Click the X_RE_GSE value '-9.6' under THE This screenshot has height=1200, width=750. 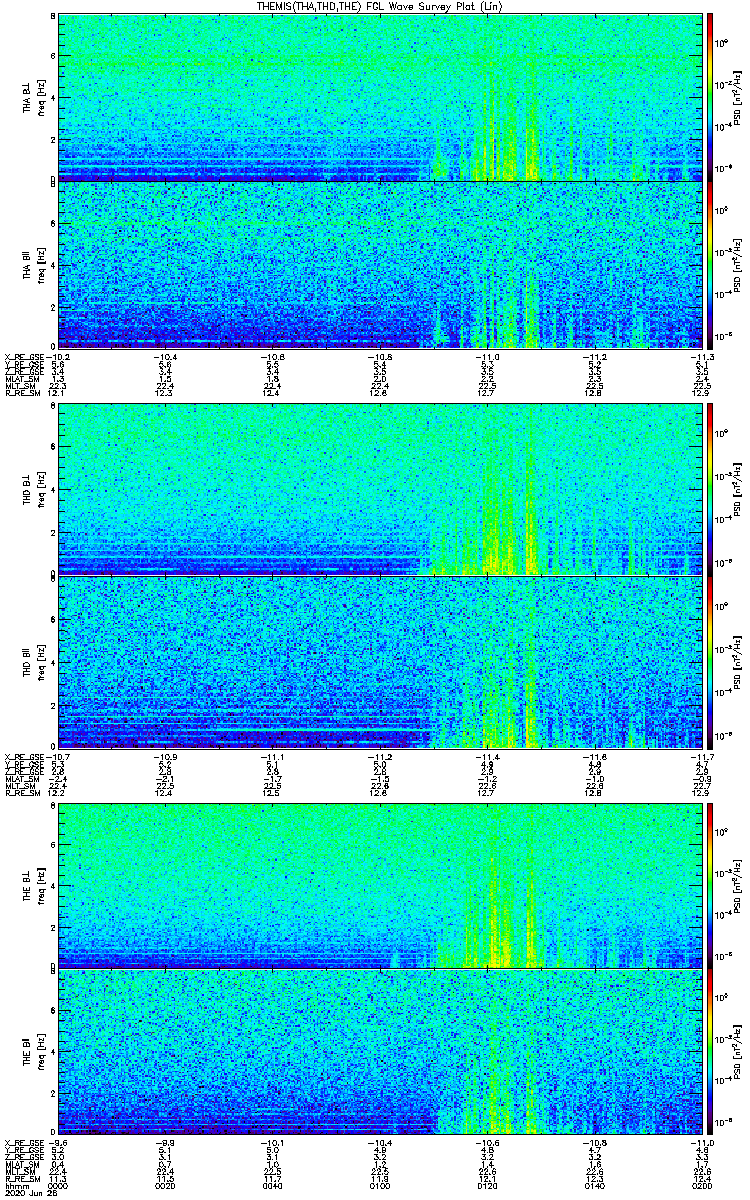point(57,1144)
